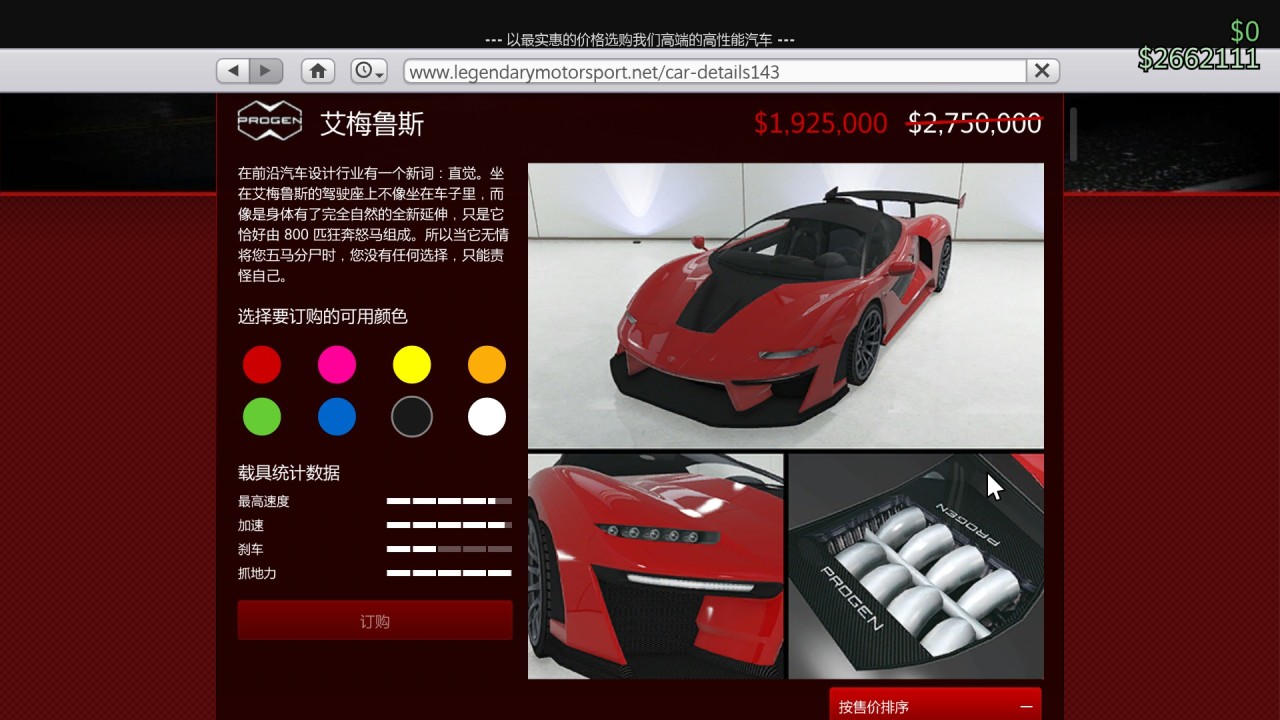Click the bank balance $2662111
The height and width of the screenshot is (720, 1280).
point(1198,59)
